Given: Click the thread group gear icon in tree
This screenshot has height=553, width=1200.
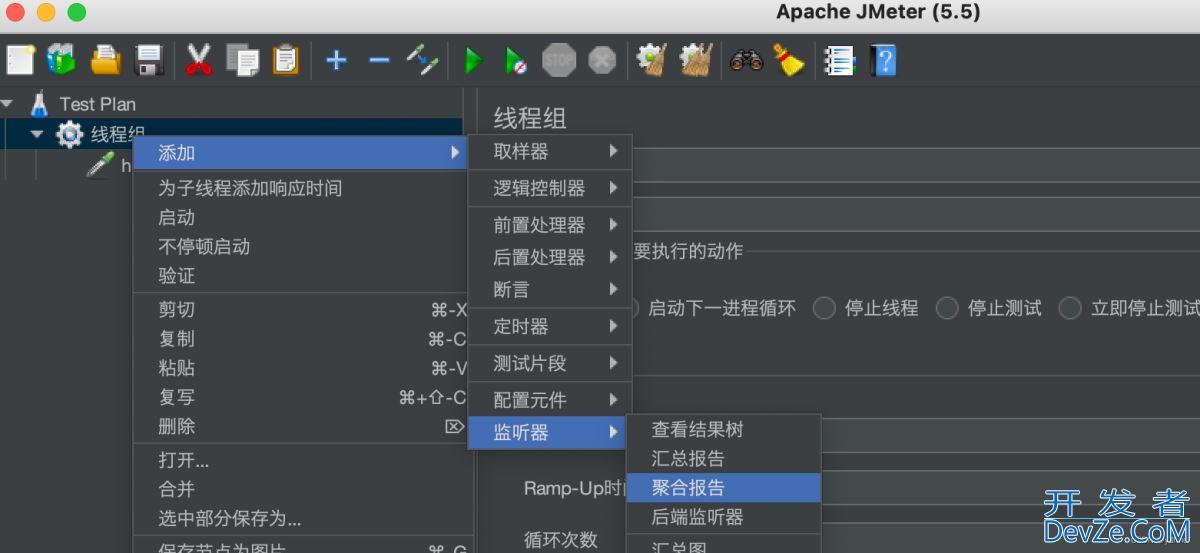Looking at the screenshot, I should 69,134.
